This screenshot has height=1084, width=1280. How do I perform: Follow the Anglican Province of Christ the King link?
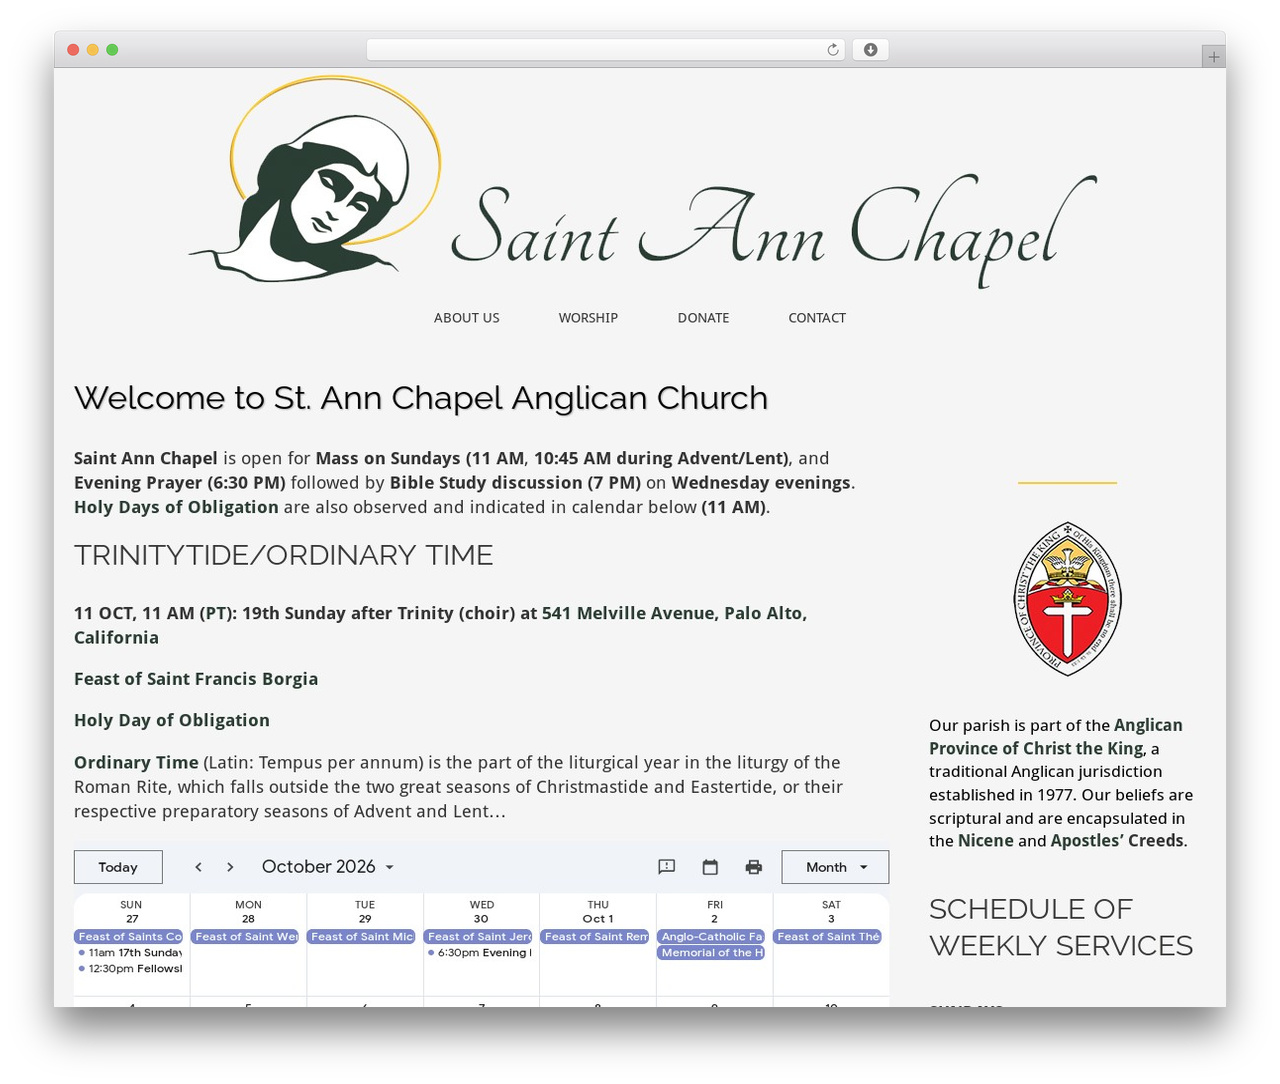(x=1056, y=737)
